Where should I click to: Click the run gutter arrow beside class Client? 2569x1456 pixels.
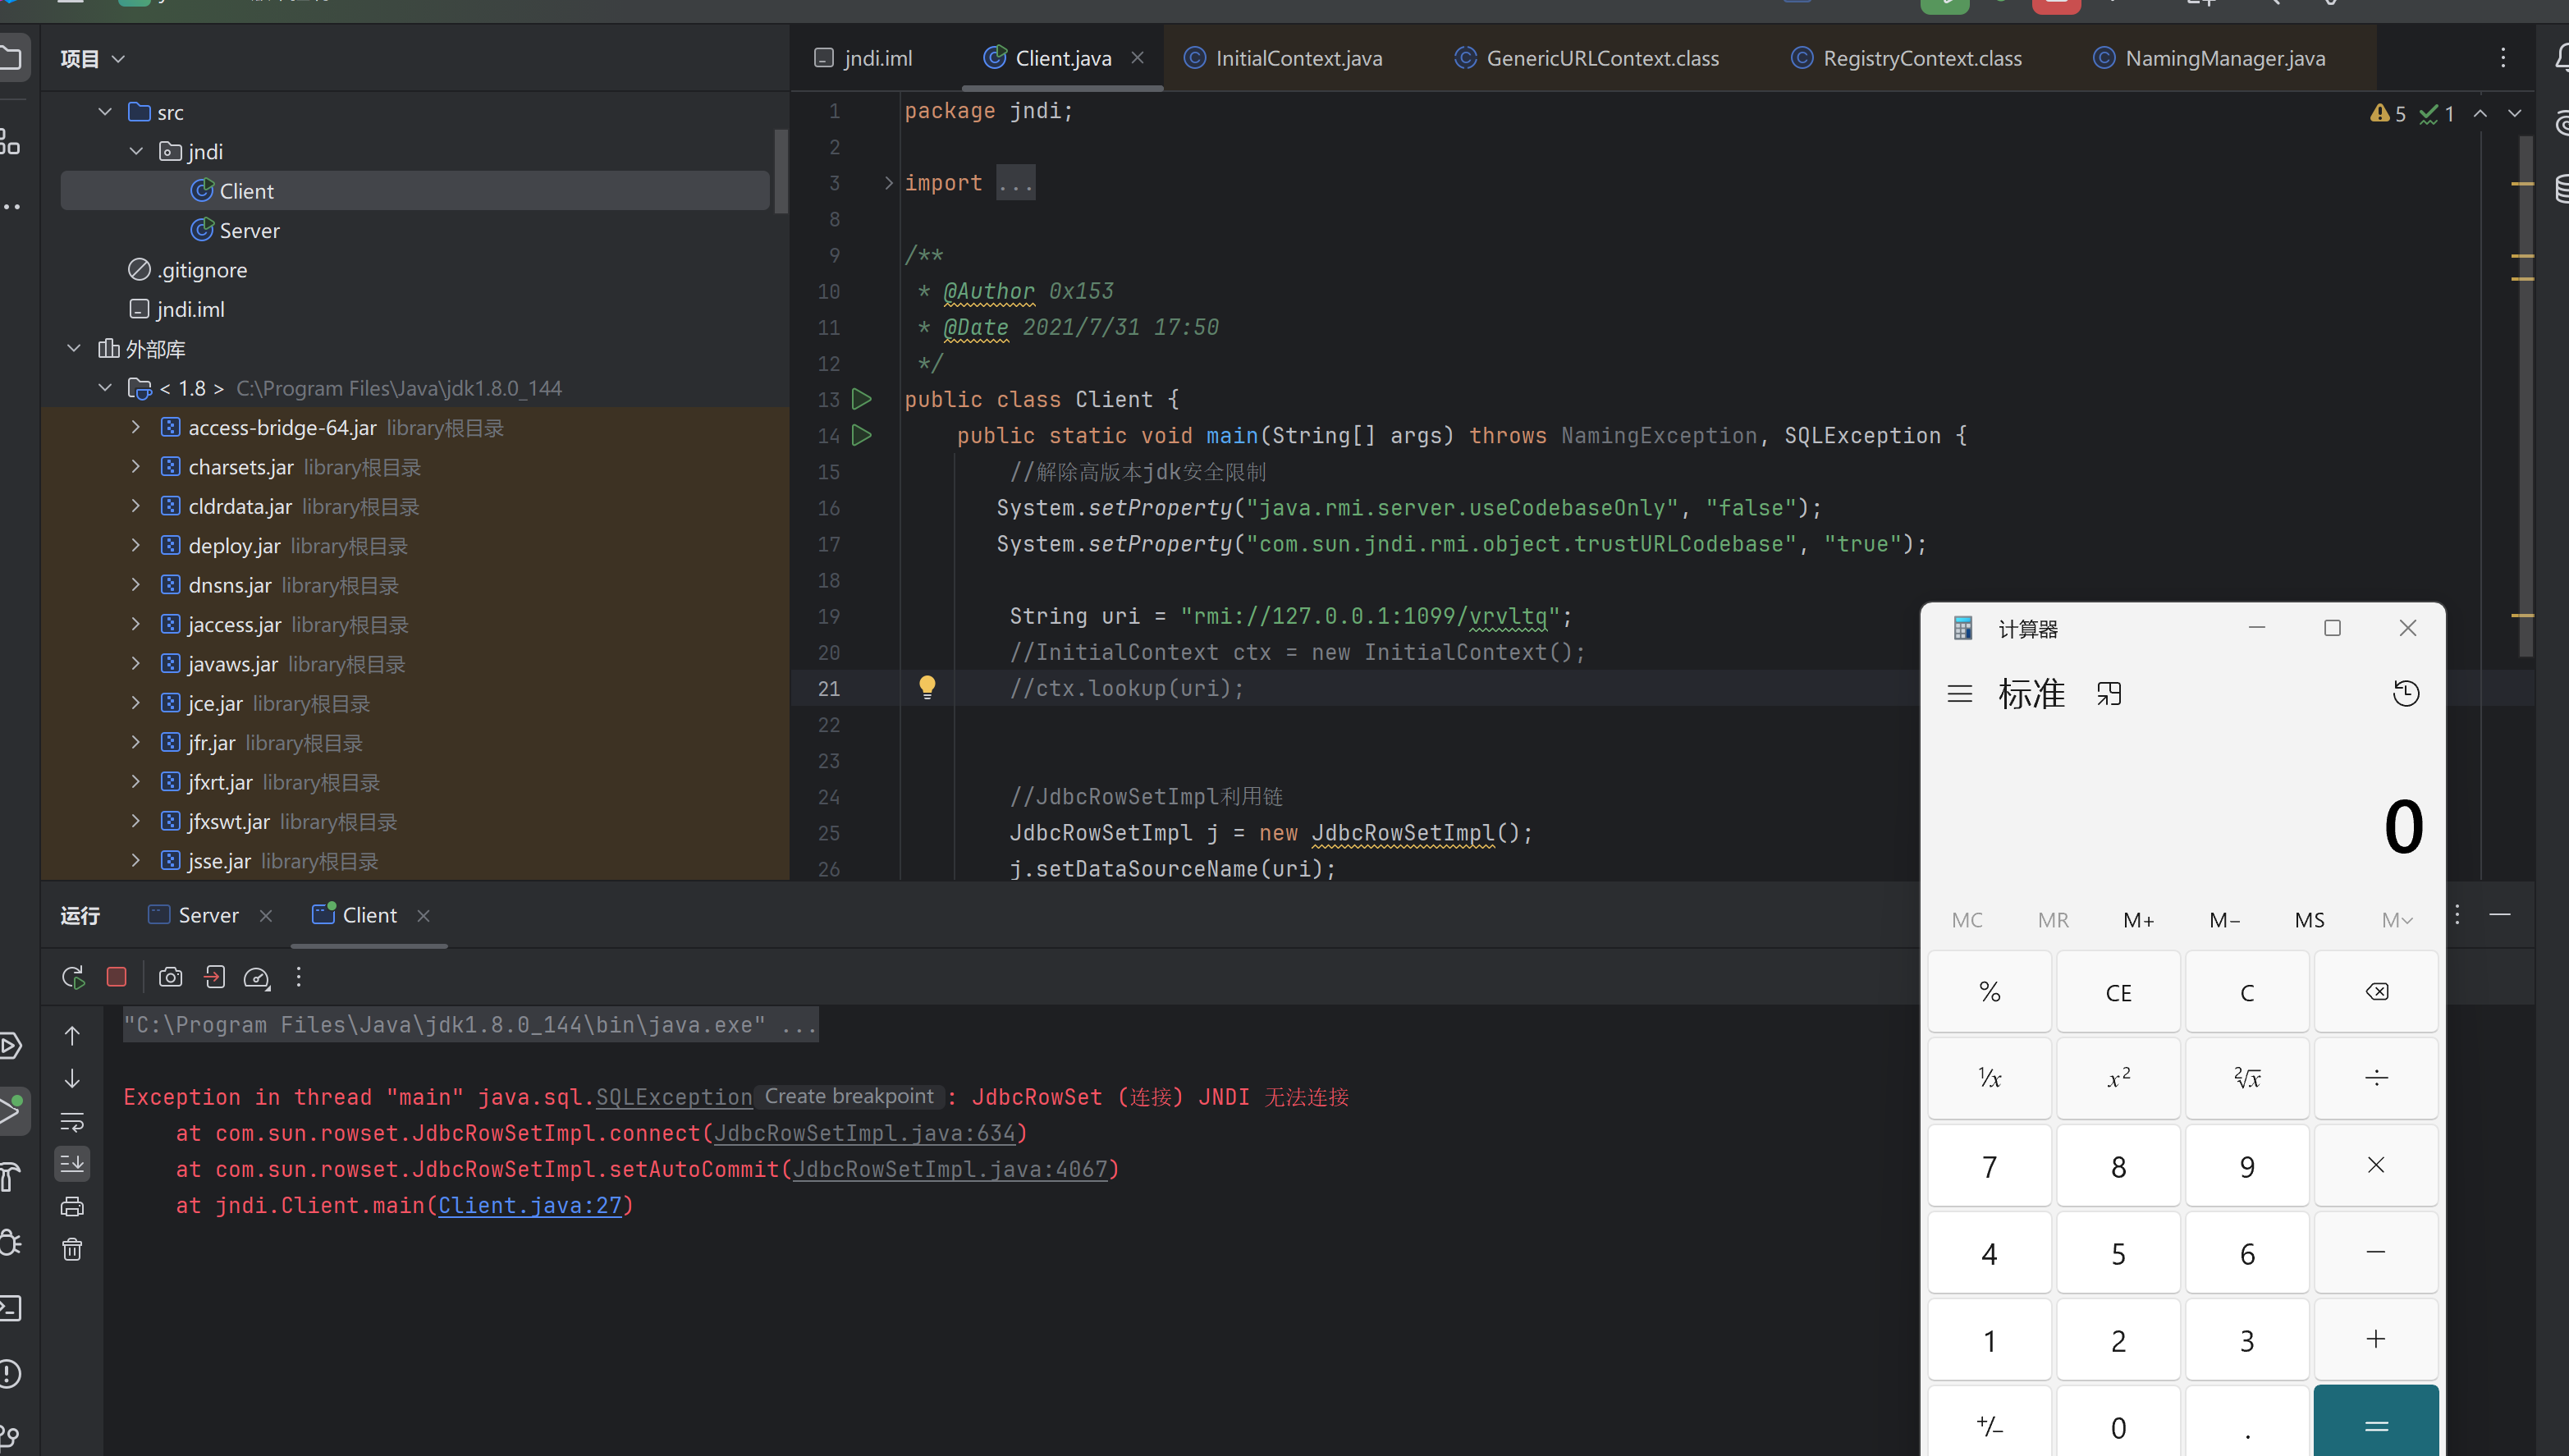[x=861, y=399]
